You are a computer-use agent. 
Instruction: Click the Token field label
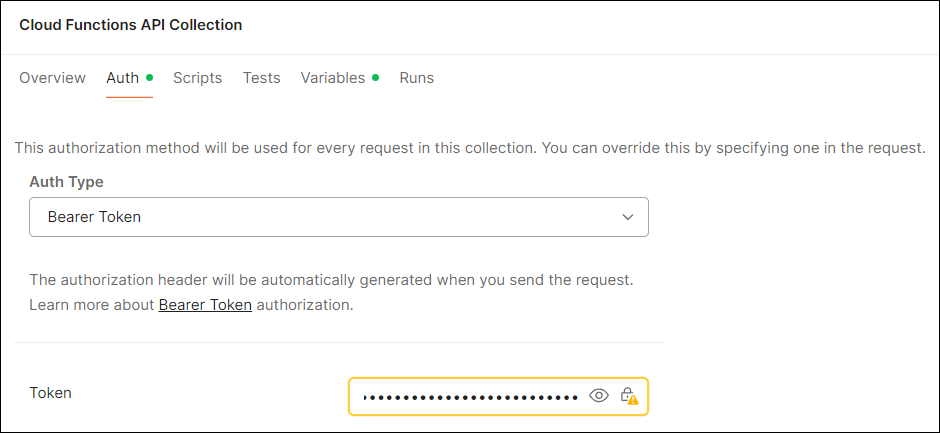click(x=51, y=393)
